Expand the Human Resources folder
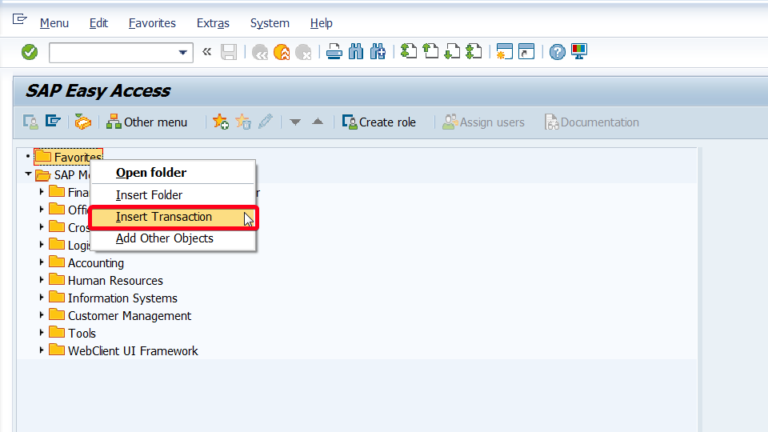The image size is (768, 432). (42, 280)
